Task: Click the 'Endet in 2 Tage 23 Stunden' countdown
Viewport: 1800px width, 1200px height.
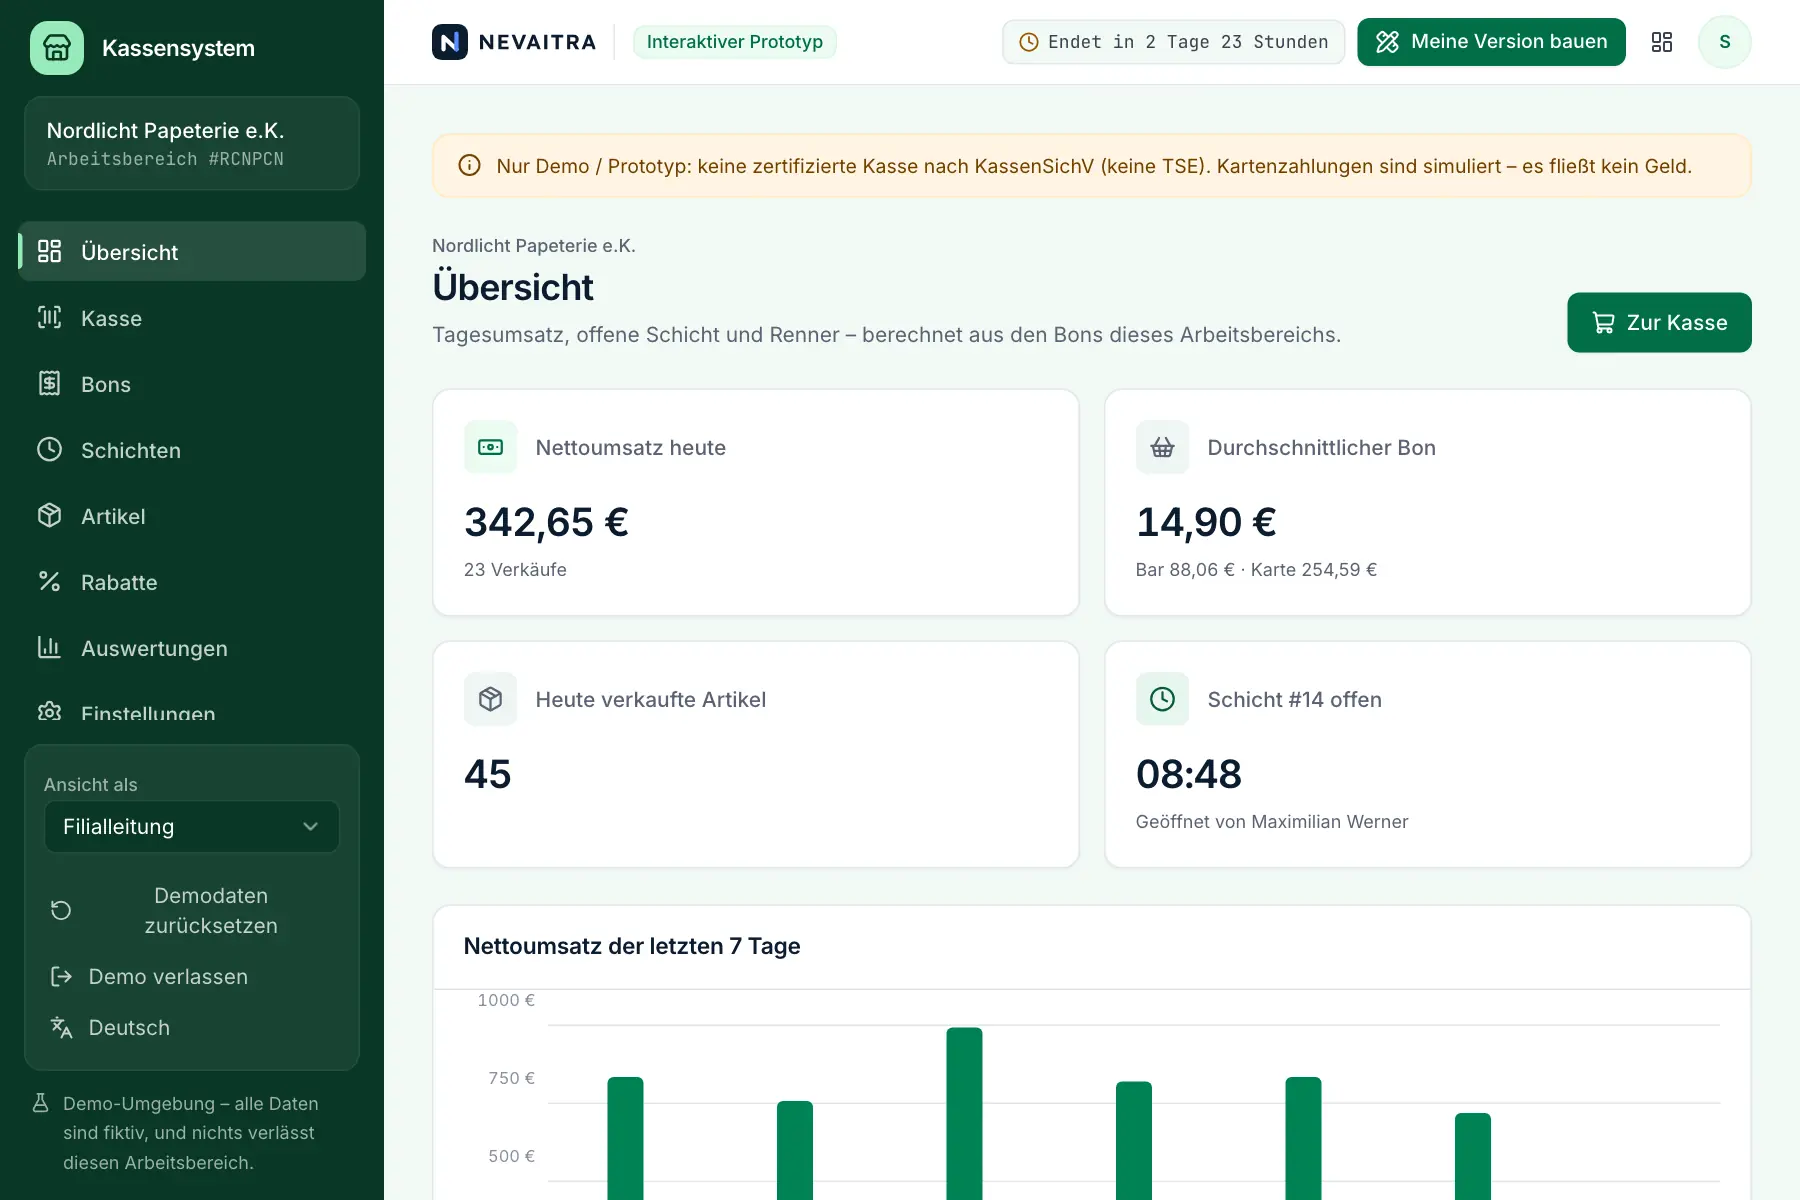Action: coord(1174,42)
